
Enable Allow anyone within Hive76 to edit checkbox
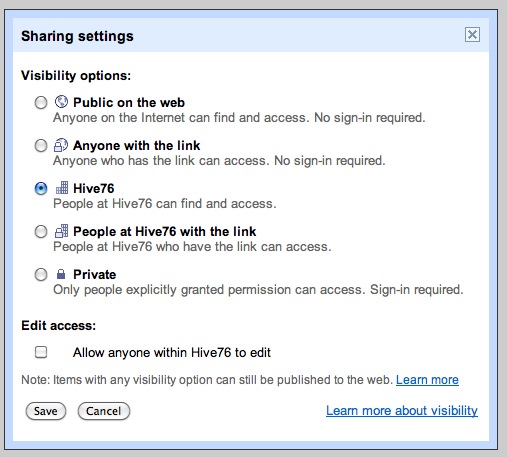pos(41,352)
